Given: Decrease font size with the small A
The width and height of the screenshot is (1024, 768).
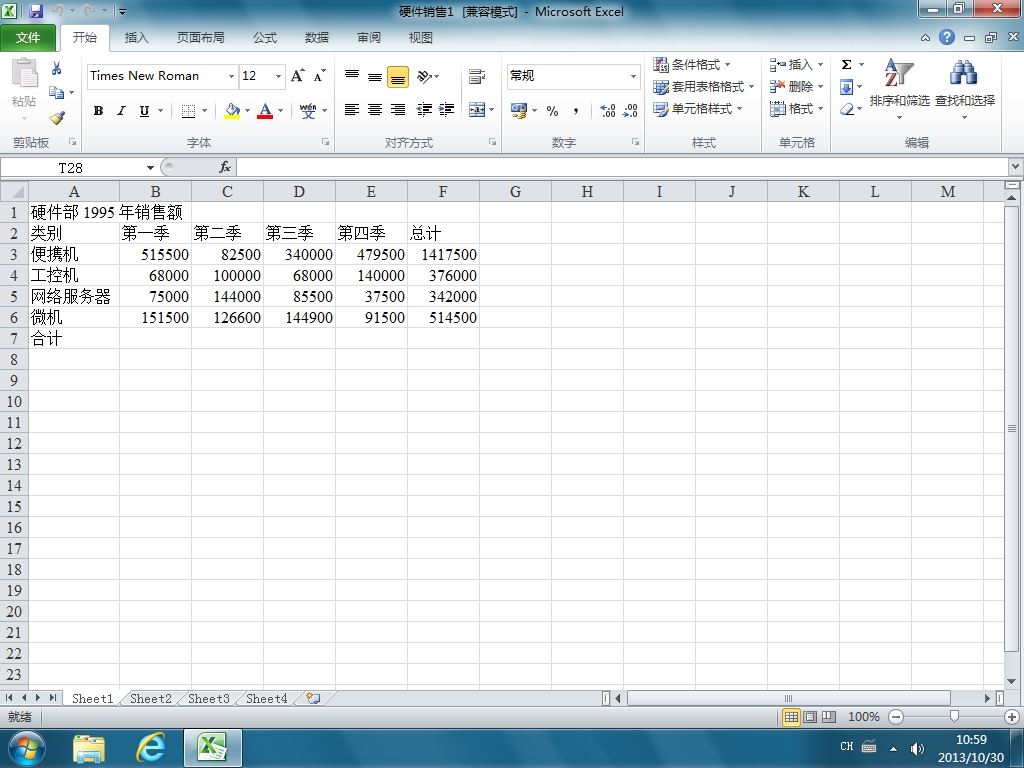Looking at the screenshot, I should (319, 76).
